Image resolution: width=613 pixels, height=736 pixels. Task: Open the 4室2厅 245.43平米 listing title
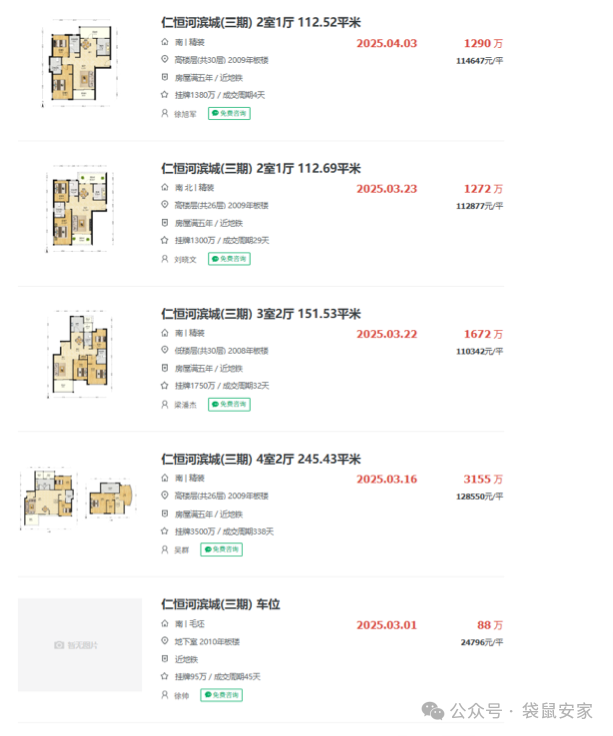pyautogui.click(x=260, y=459)
